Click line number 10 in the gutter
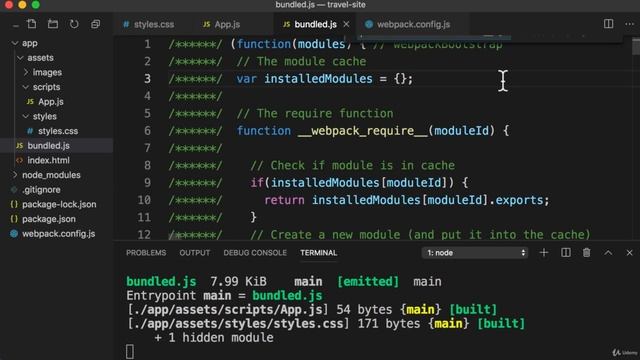The height and width of the screenshot is (360, 640). (x=144, y=200)
